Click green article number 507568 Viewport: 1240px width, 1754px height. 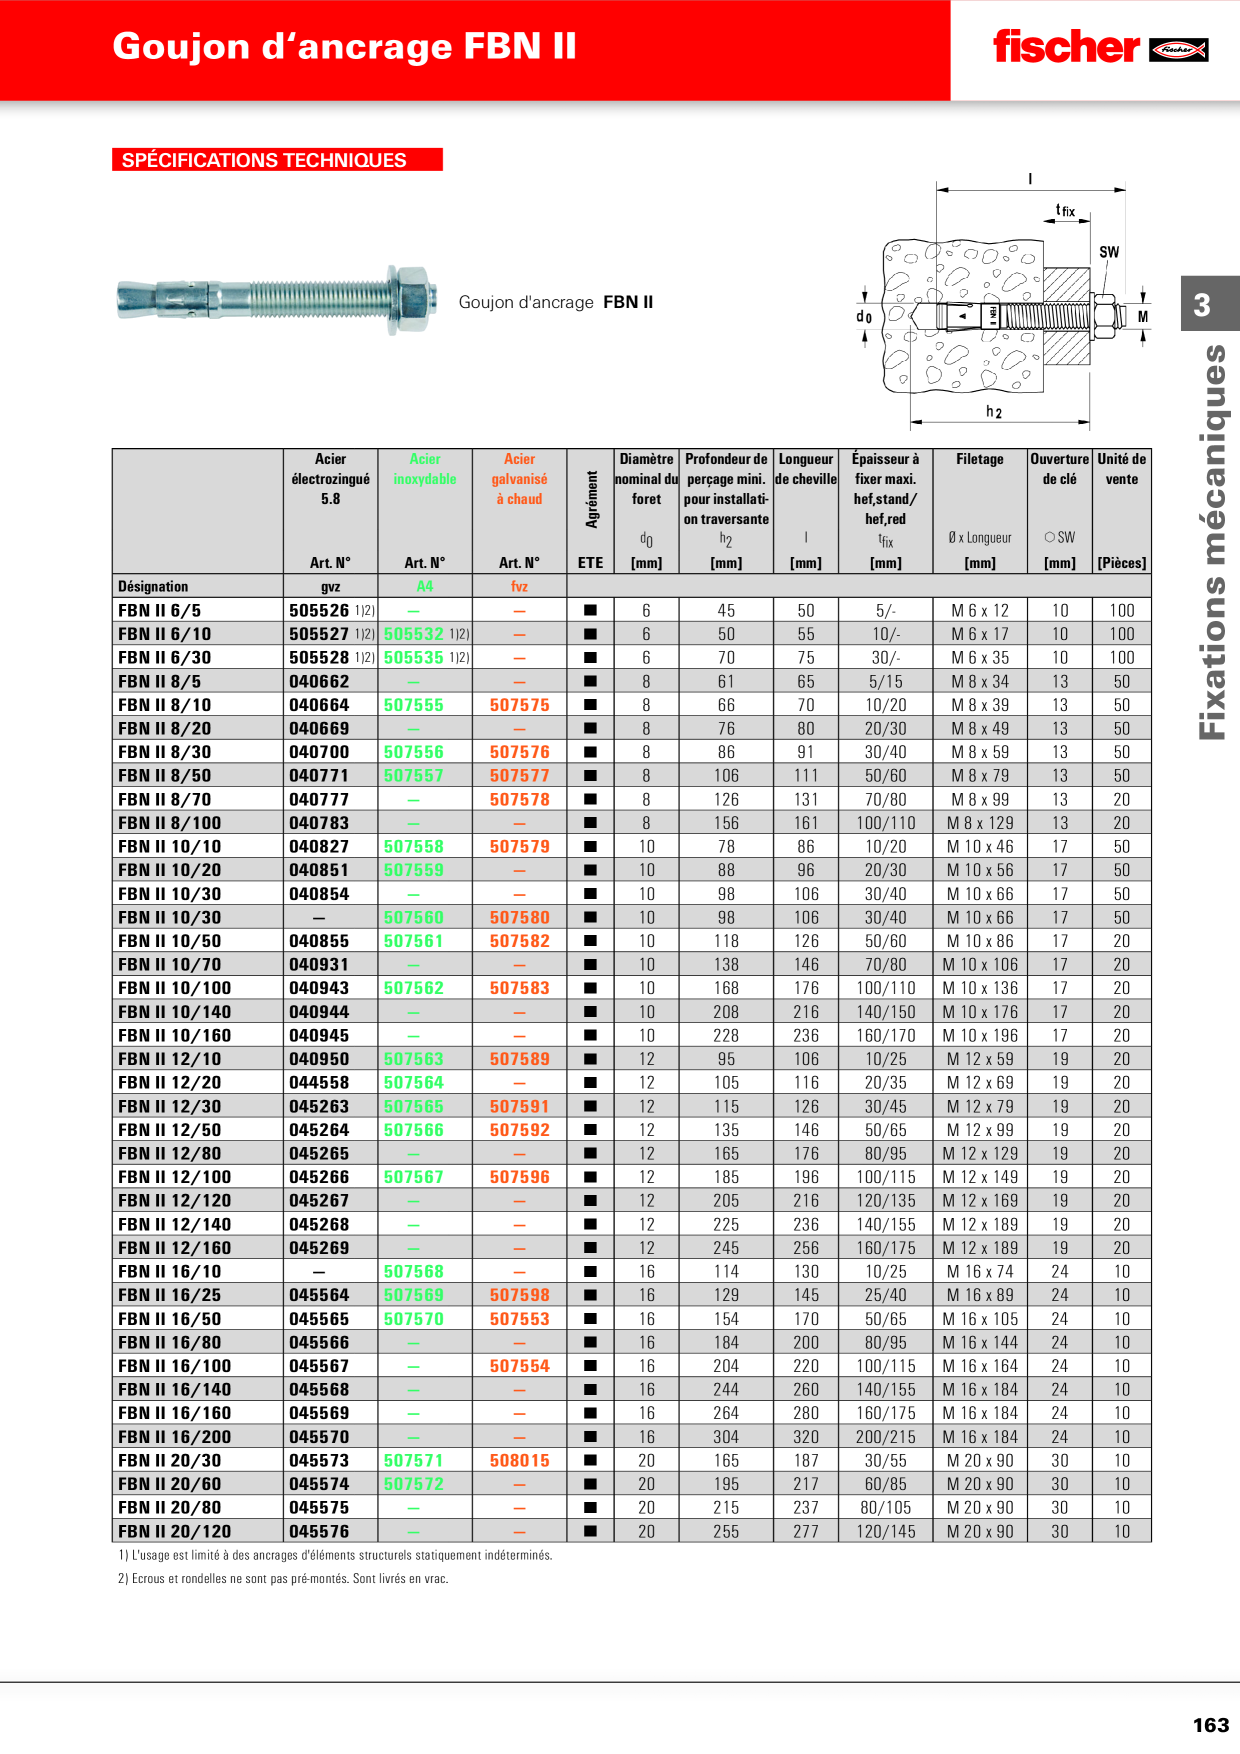[x=414, y=1271]
